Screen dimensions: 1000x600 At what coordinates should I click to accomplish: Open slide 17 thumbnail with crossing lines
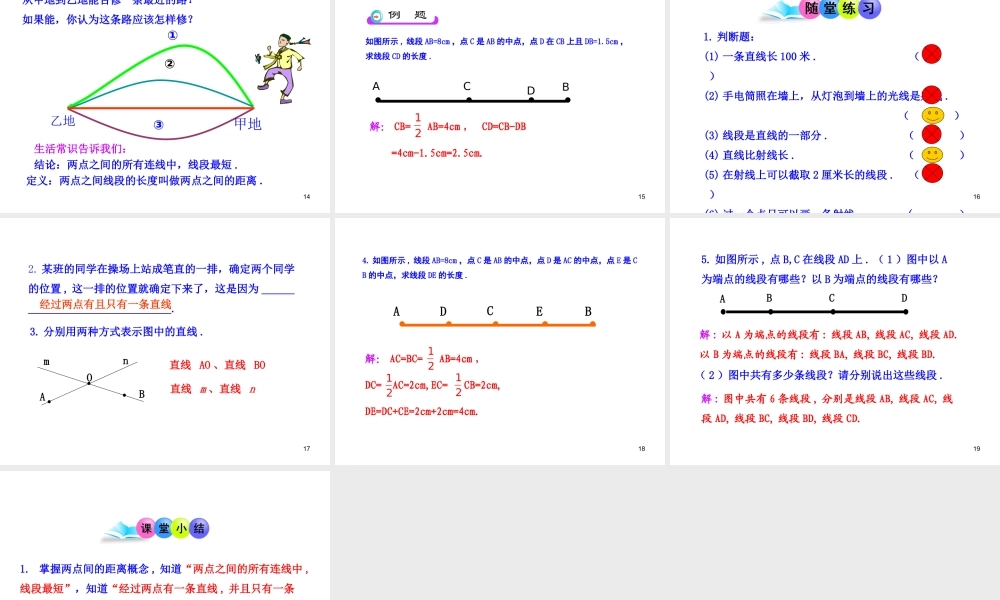coord(165,341)
